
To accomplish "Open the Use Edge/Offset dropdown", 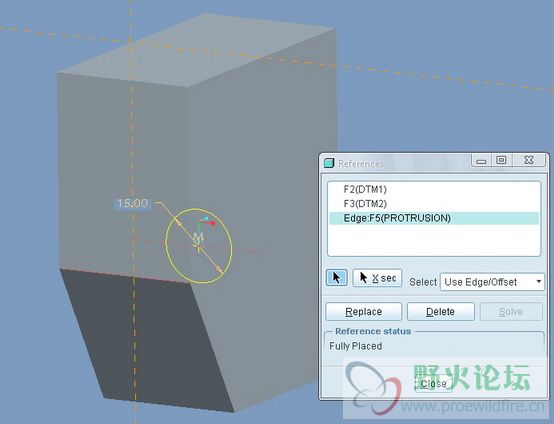I will (x=492, y=282).
